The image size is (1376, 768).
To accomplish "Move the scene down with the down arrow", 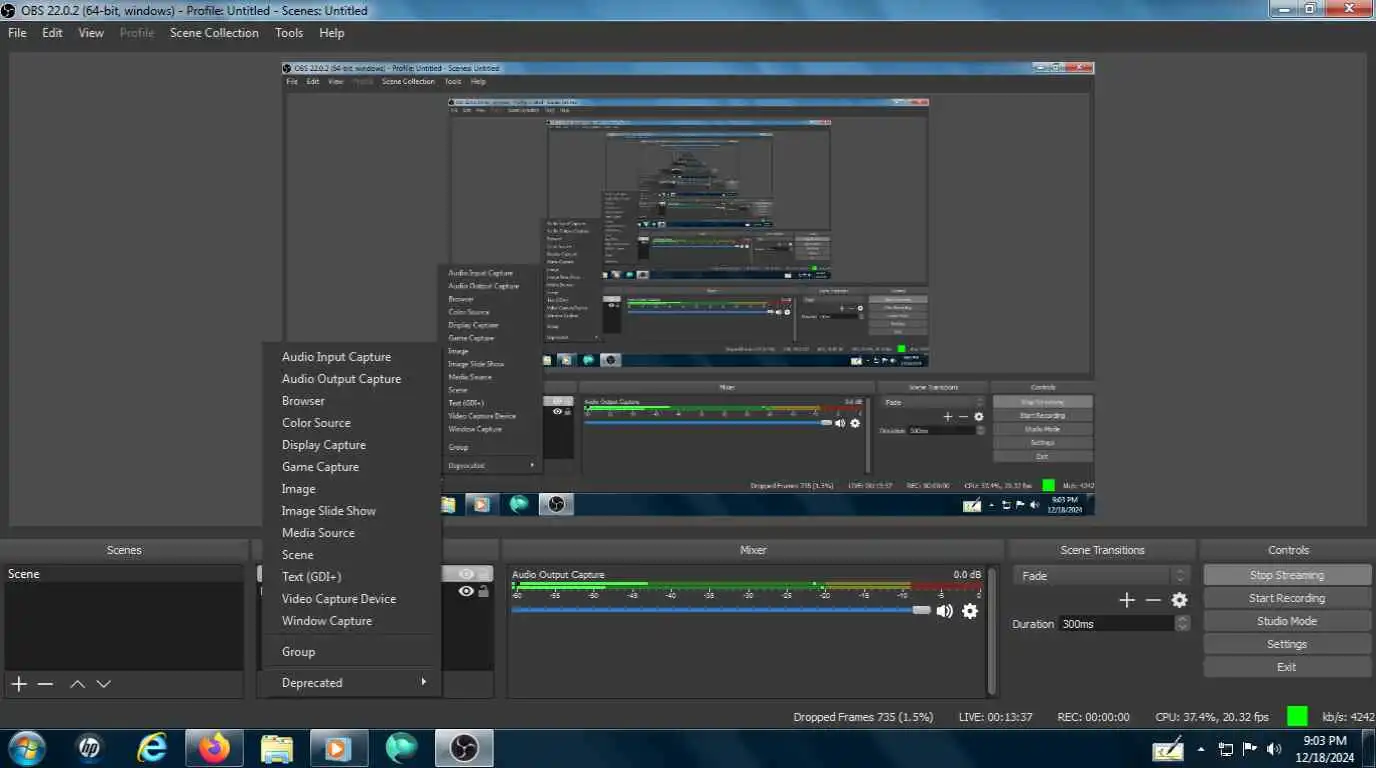I will click(x=103, y=684).
